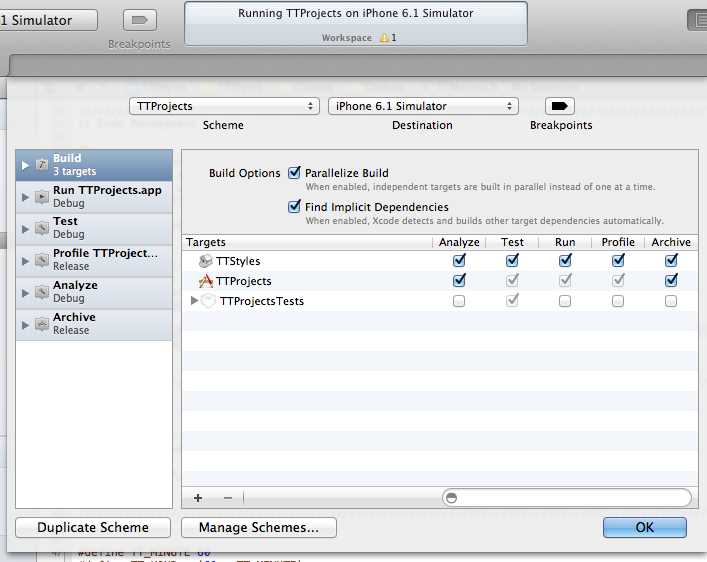
Task: Expand the Test action disclosure triangle
Action: [x=25, y=229]
